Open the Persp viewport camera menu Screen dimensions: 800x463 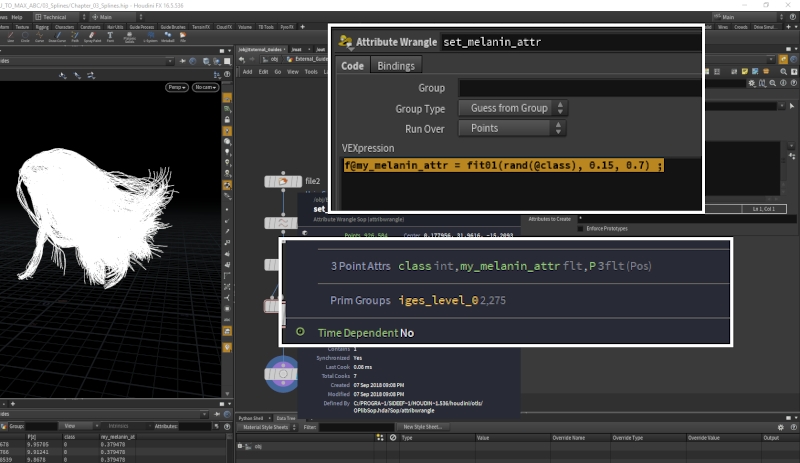click(178, 88)
